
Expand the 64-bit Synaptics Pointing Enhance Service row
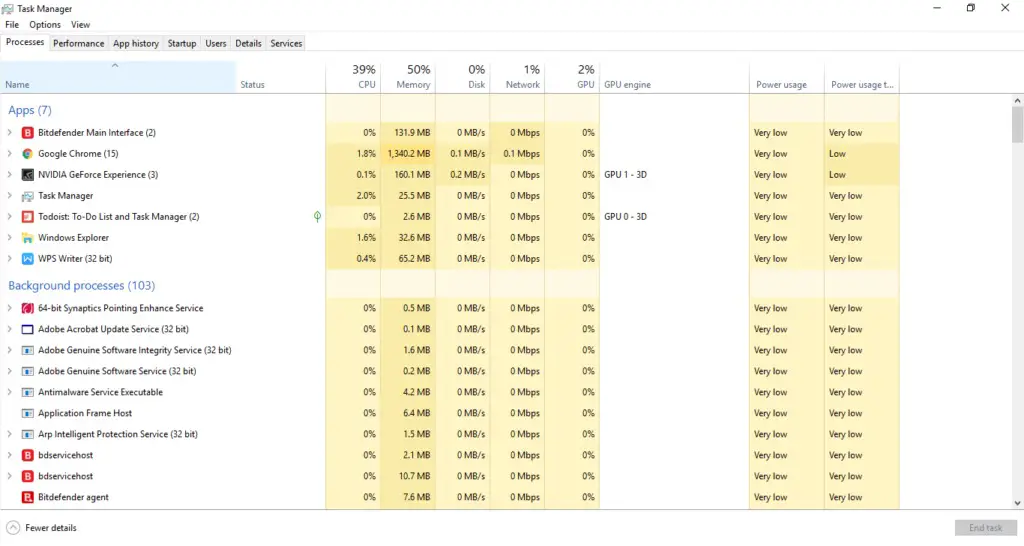click(x=9, y=308)
